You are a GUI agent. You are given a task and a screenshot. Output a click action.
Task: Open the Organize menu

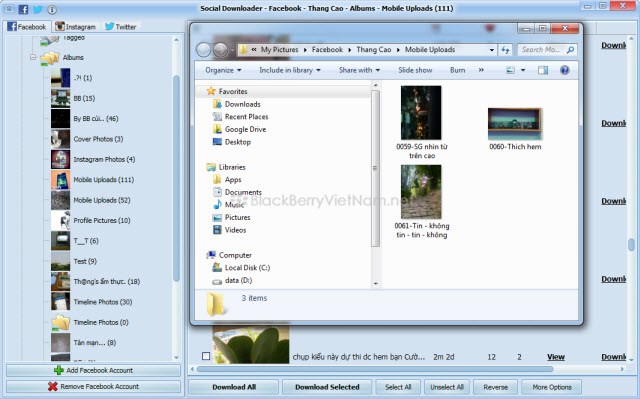223,70
